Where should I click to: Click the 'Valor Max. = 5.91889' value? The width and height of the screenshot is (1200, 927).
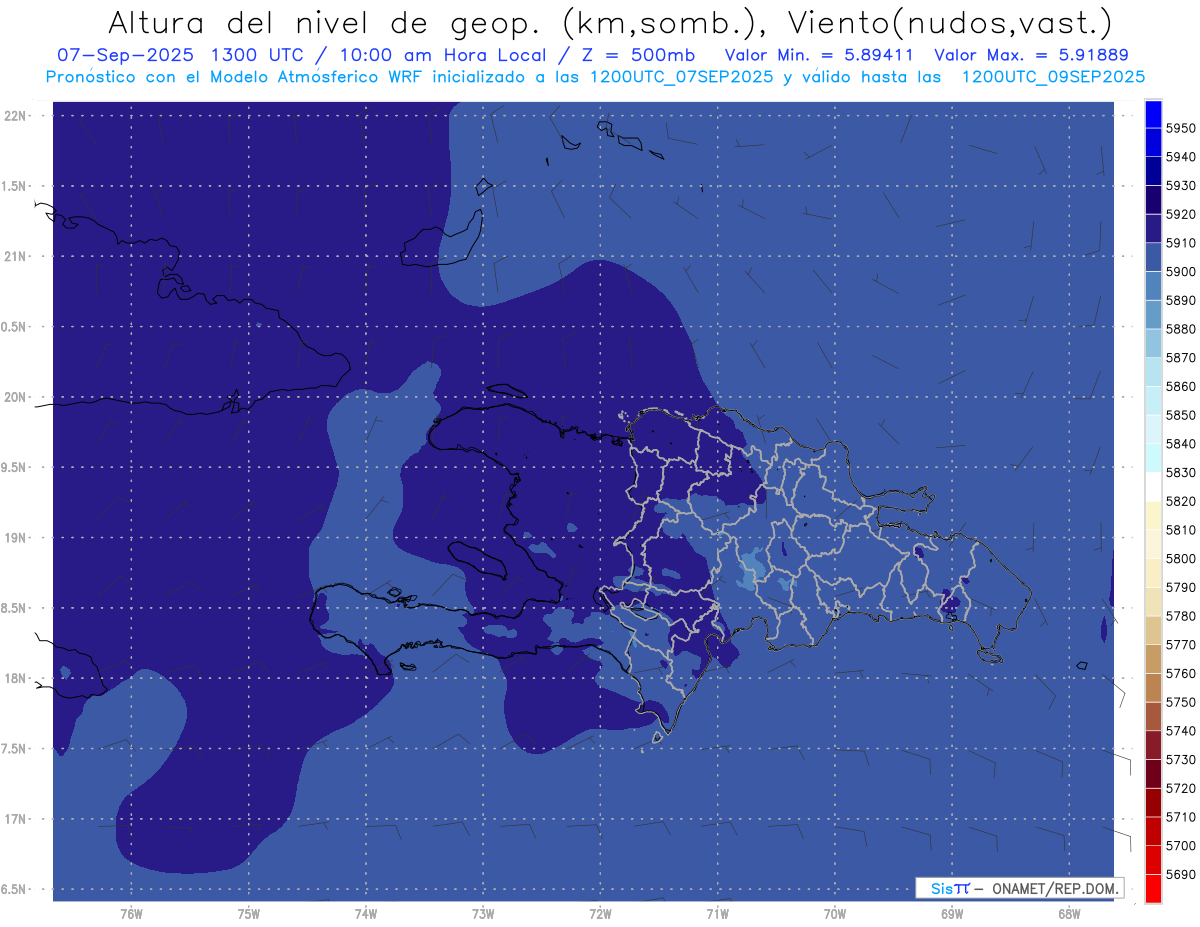1031,55
